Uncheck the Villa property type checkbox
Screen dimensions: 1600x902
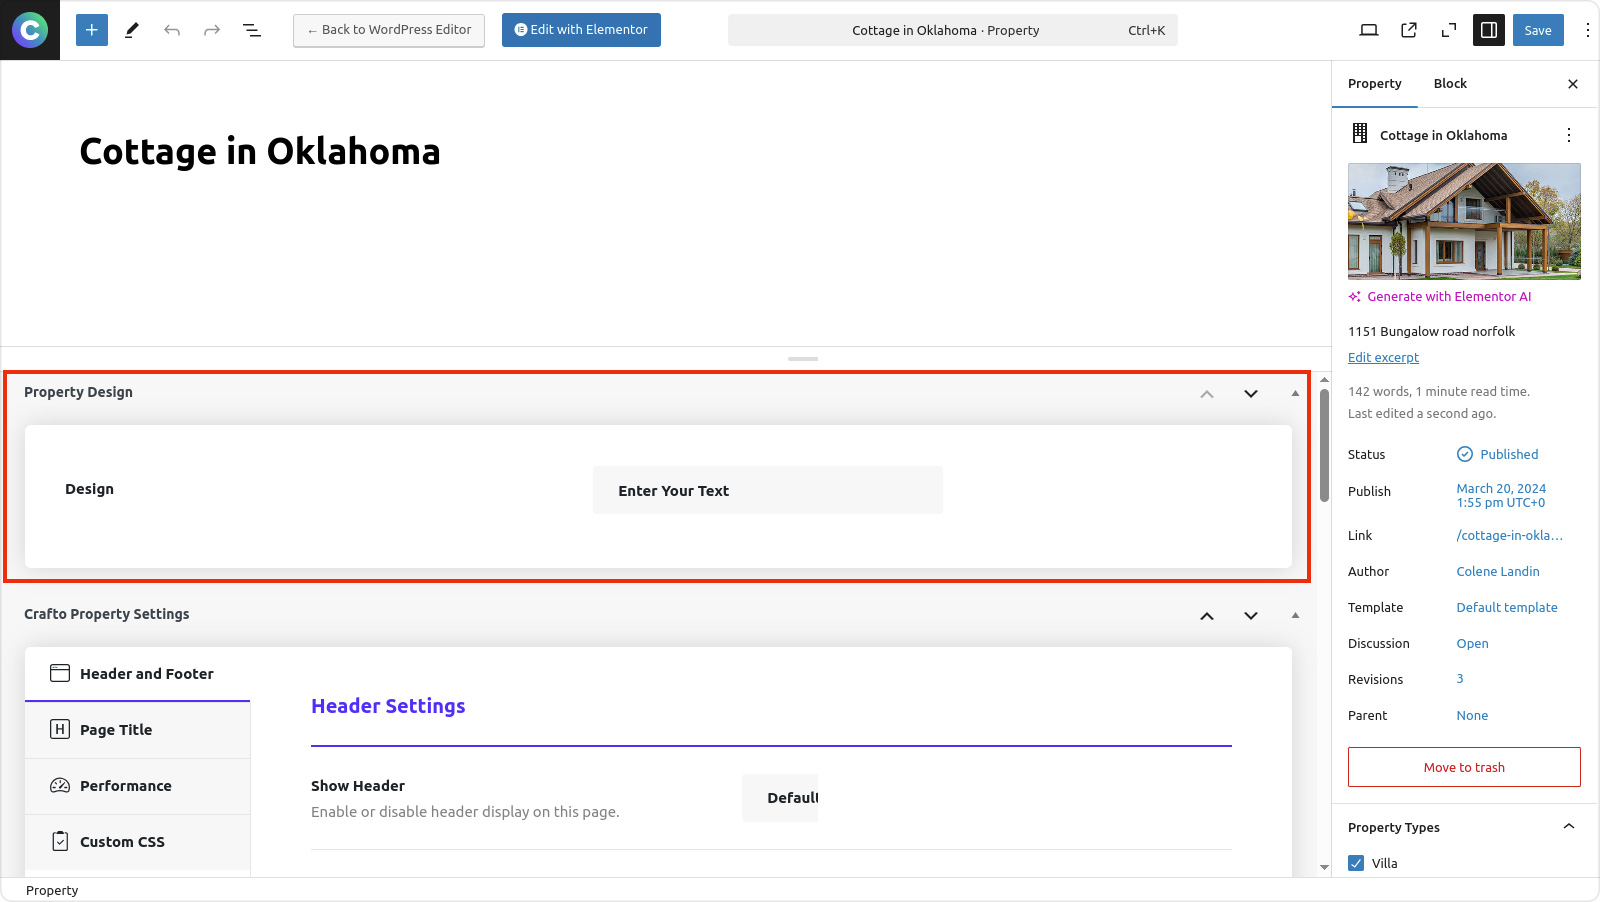click(x=1356, y=863)
